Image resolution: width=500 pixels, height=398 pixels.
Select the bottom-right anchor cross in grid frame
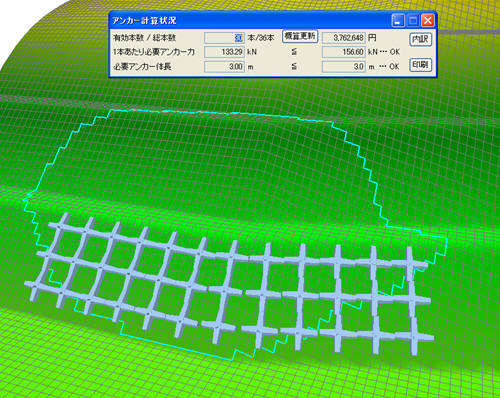414,338
